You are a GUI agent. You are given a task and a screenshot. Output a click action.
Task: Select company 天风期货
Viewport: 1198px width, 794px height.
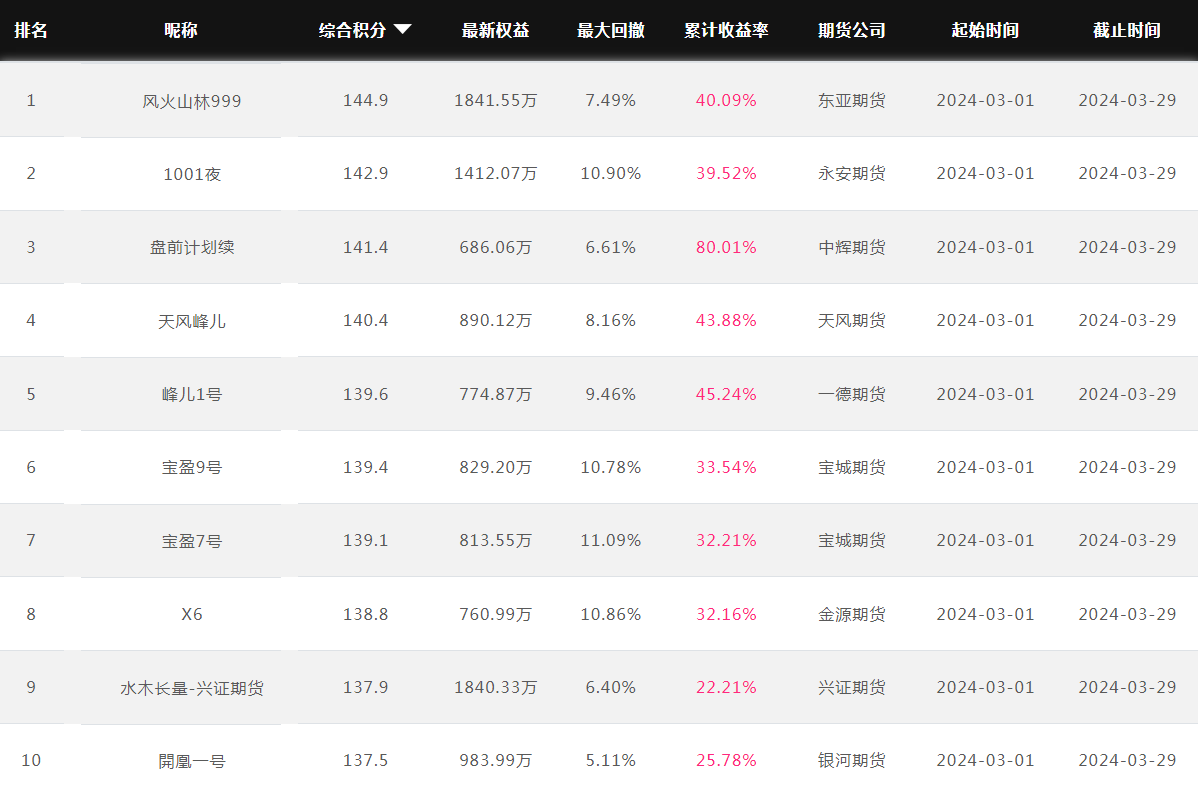tap(852, 320)
